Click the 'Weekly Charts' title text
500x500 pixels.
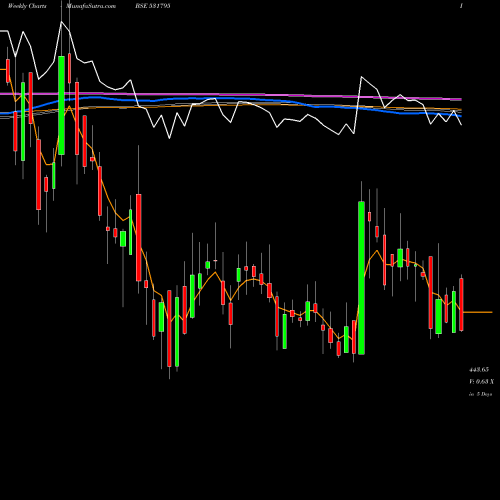pos(27,6)
